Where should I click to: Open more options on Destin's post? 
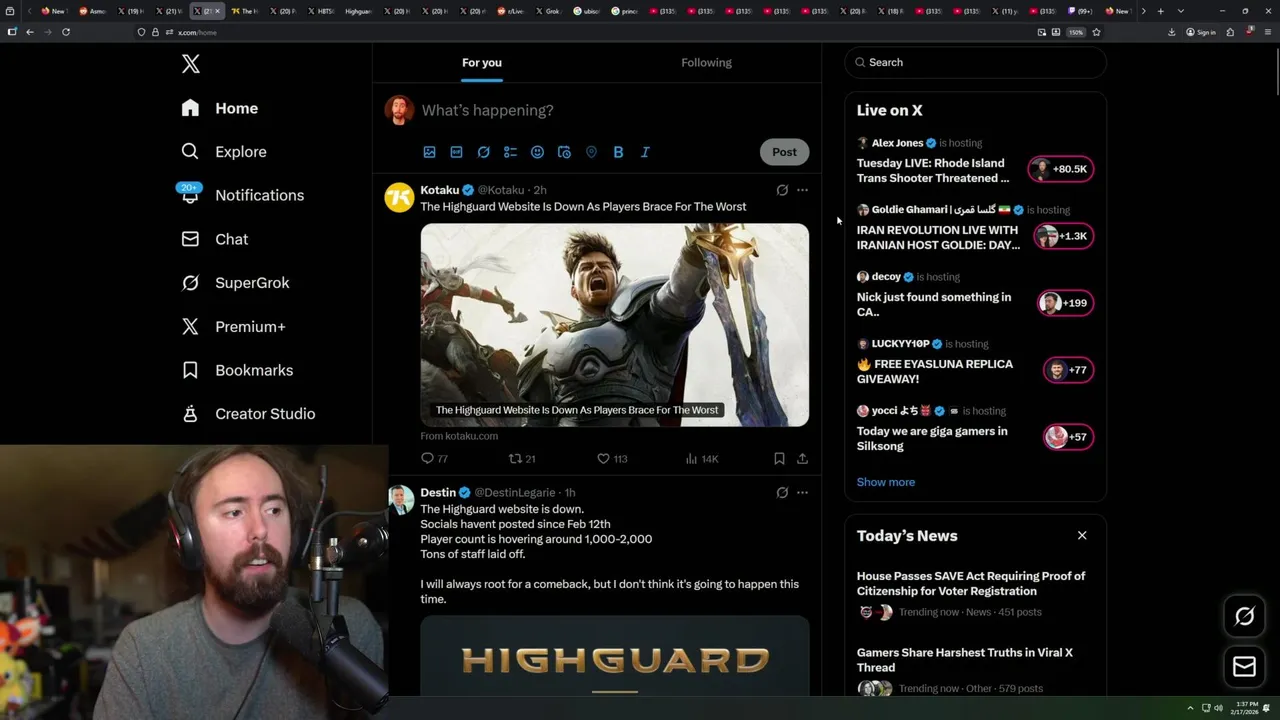802,492
